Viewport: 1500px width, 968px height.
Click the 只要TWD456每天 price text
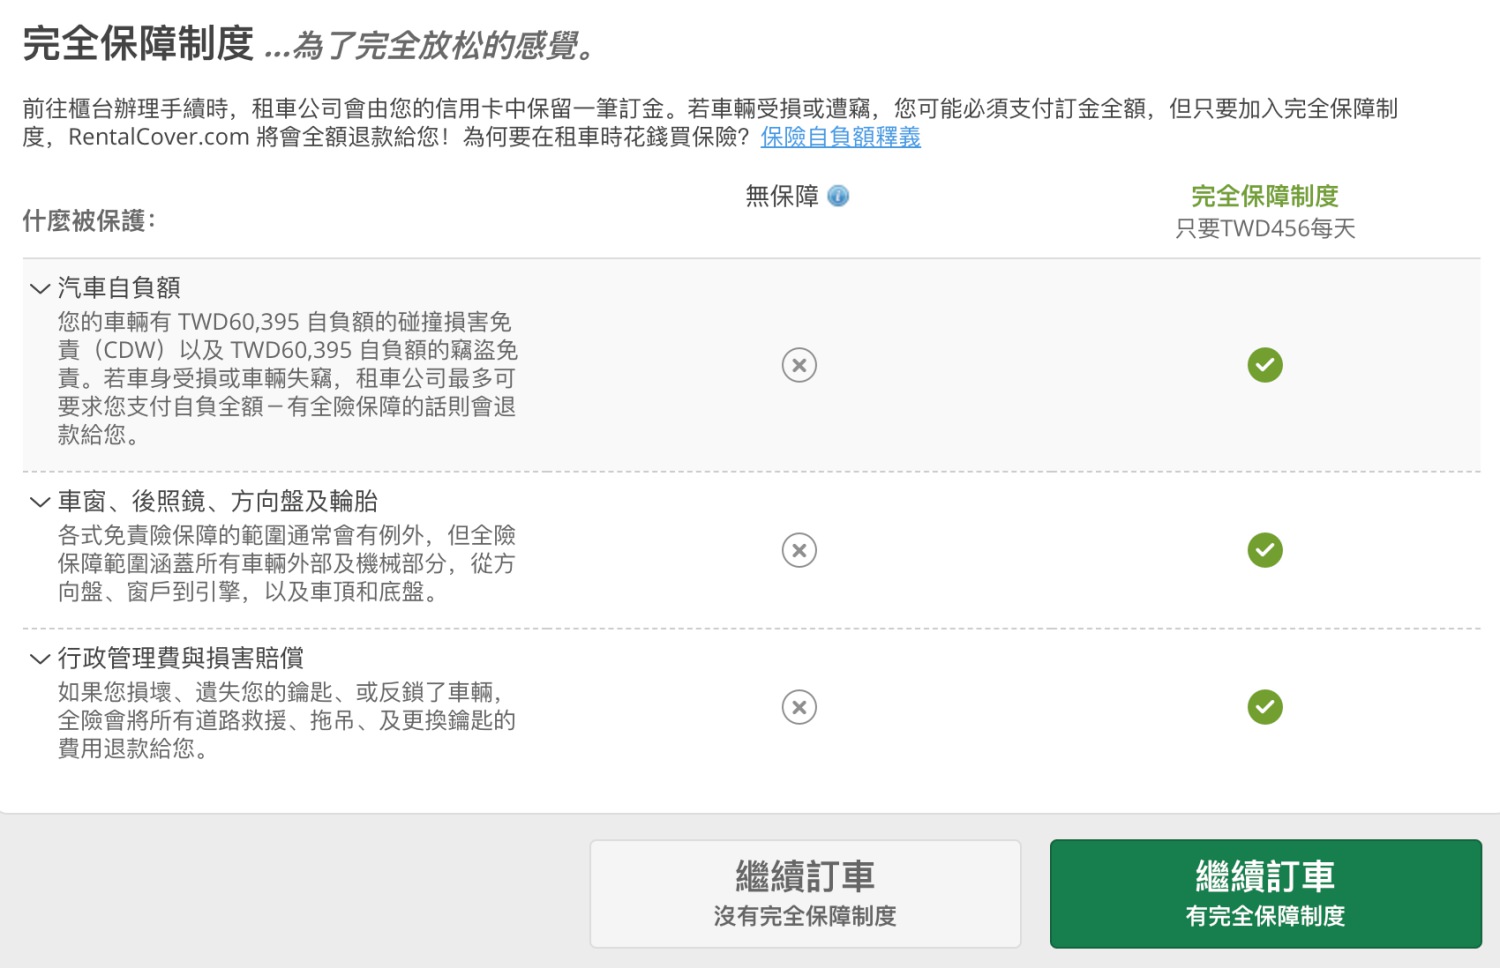[x=1265, y=229]
